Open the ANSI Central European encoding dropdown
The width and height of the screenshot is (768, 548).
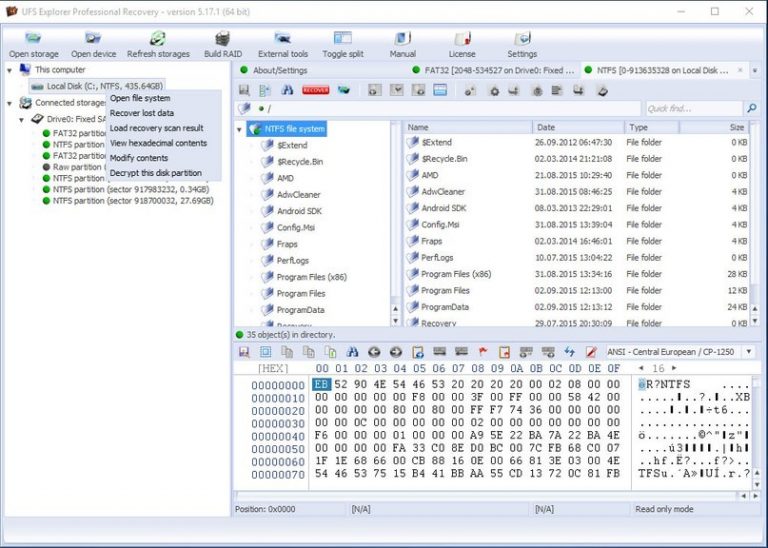point(748,352)
